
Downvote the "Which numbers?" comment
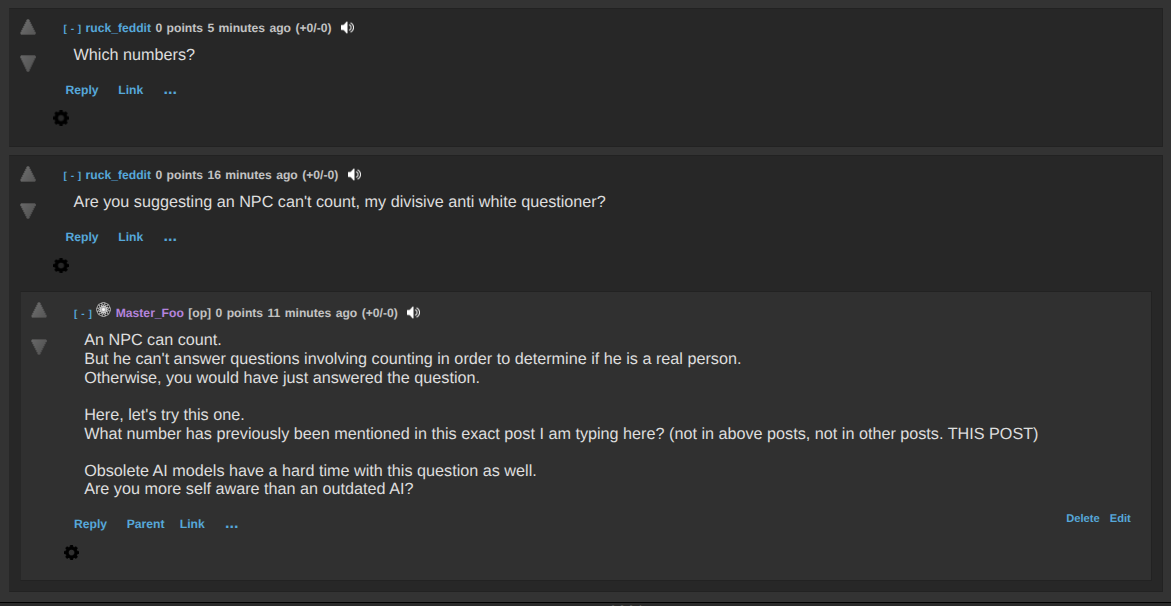tap(28, 63)
